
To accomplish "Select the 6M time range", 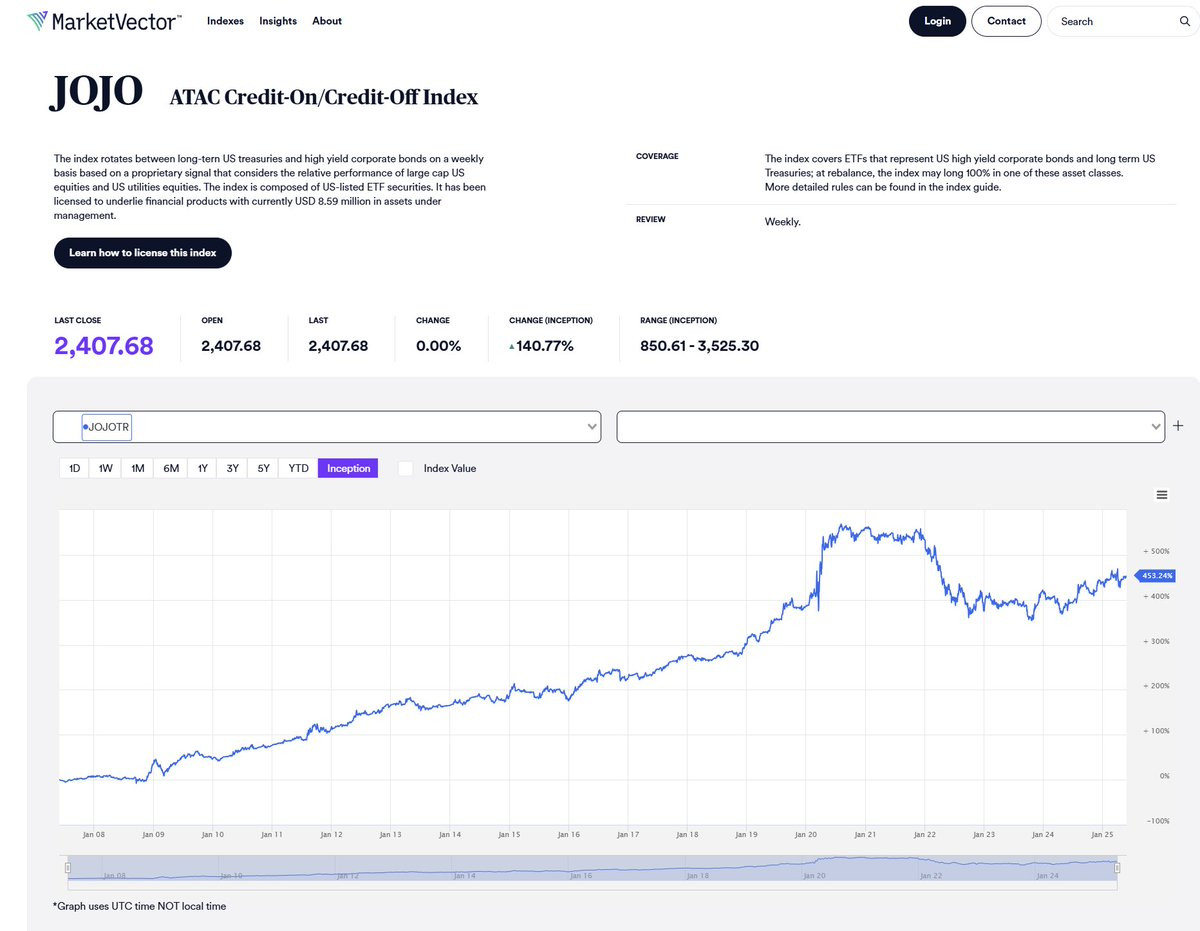I will (x=171, y=468).
